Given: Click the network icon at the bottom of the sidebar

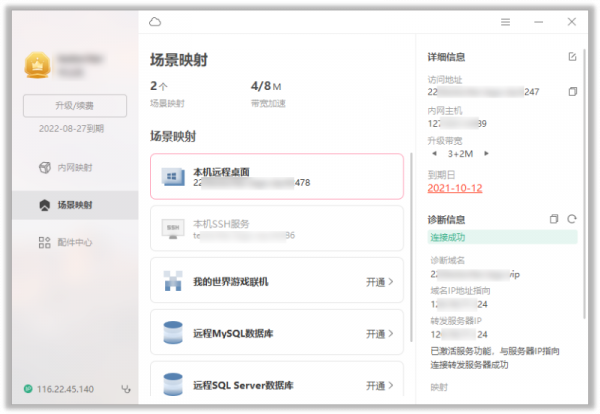Looking at the screenshot, I should pyautogui.click(x=125, y=389).
